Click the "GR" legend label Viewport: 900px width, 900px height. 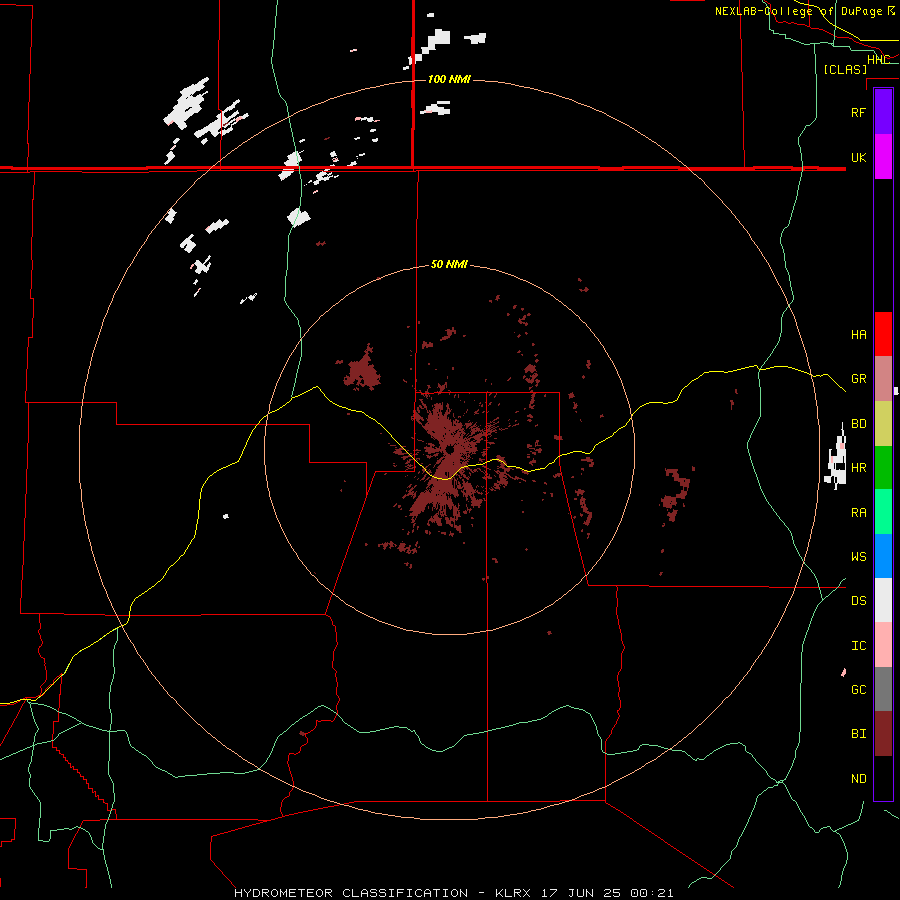[x=858, y=379]
